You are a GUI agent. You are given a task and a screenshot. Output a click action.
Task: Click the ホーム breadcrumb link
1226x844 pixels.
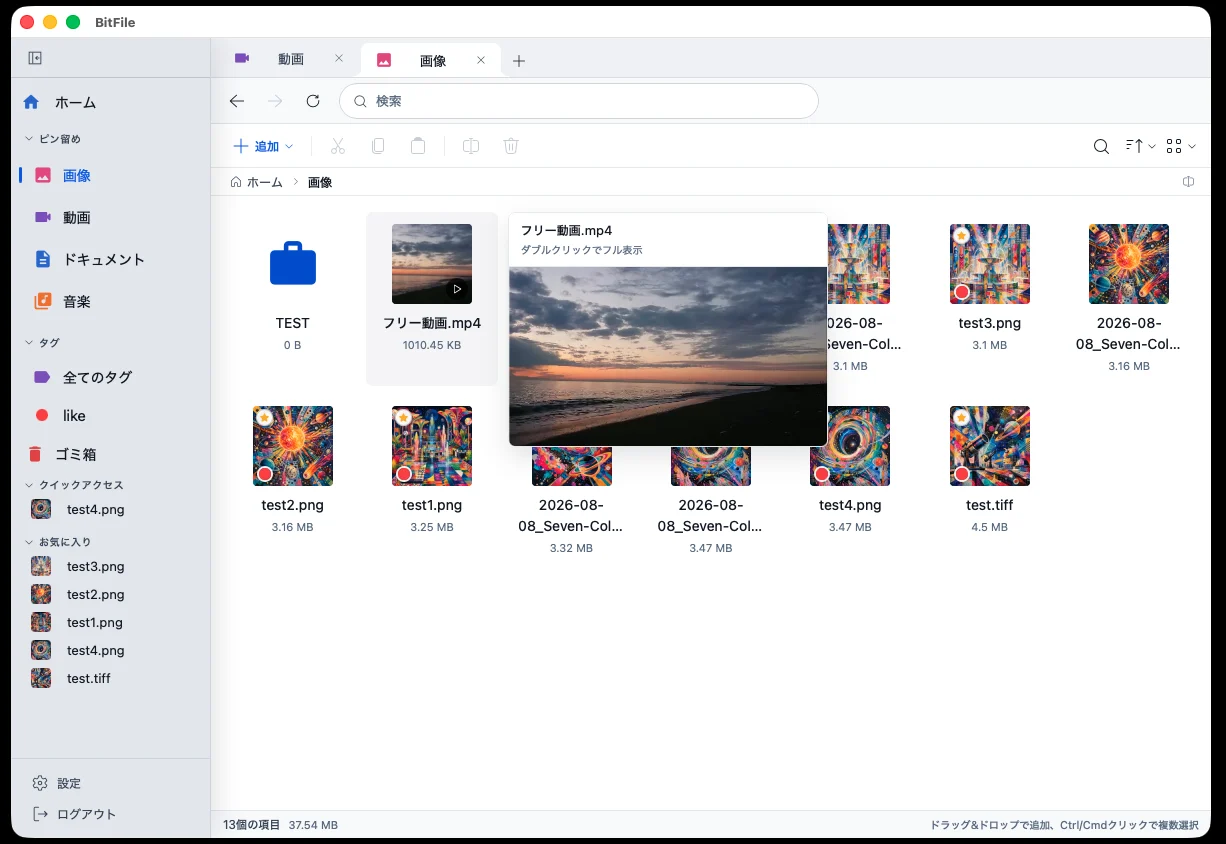pos(265,182)
